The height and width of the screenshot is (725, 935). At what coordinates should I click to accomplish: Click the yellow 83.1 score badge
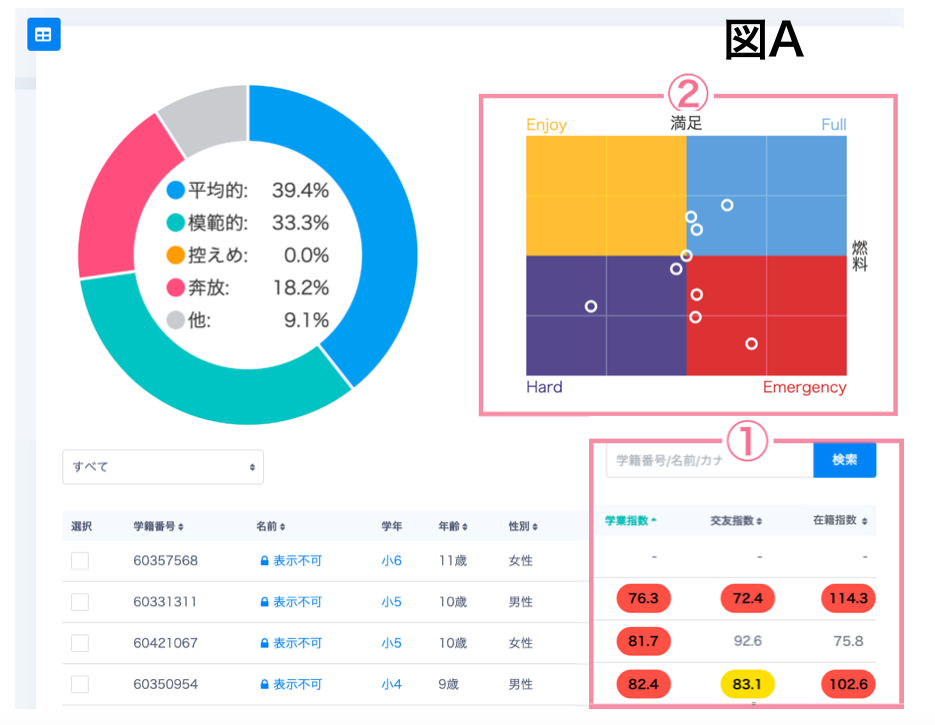[748, 684]
